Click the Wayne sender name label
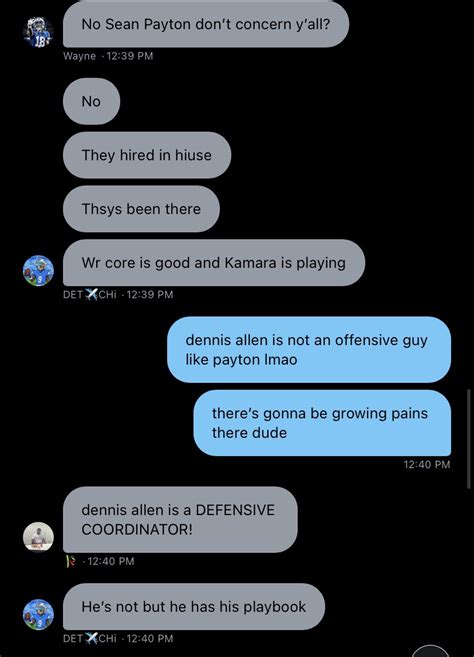This screenshot has height=657, width=474. pyautogui.click(x=79, y=56)
